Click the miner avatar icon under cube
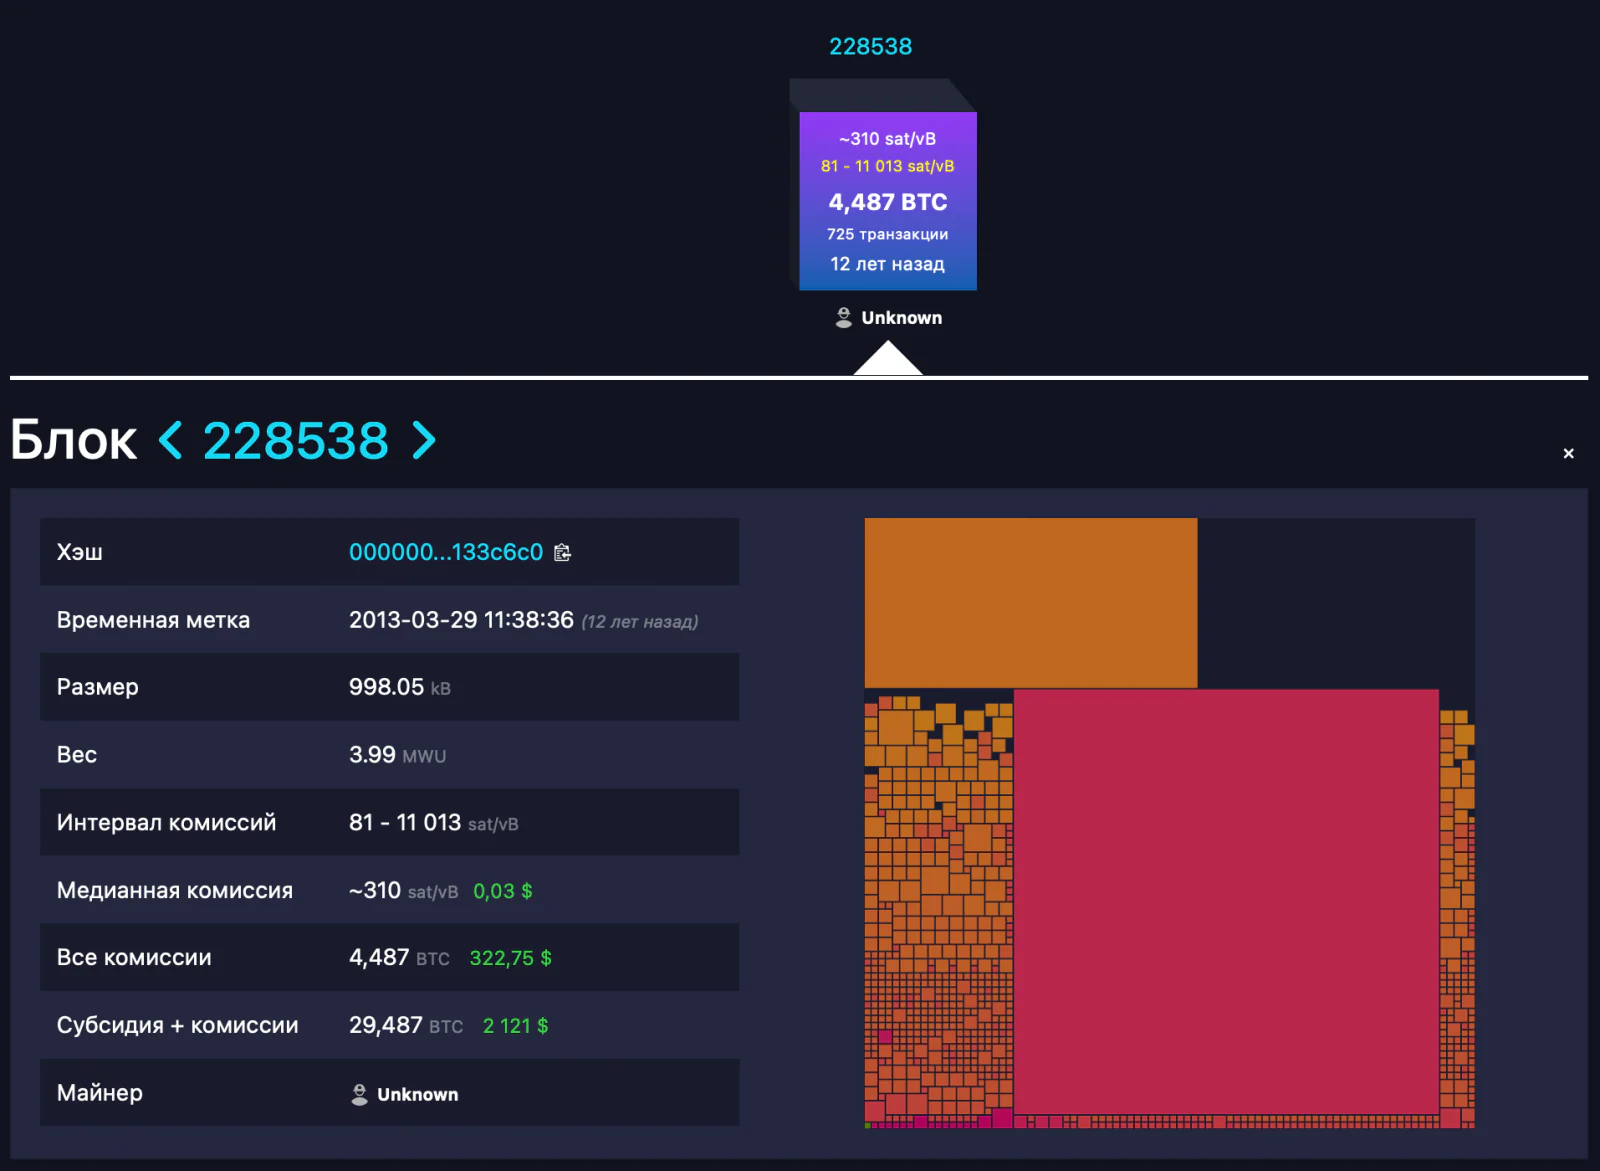 844,318
